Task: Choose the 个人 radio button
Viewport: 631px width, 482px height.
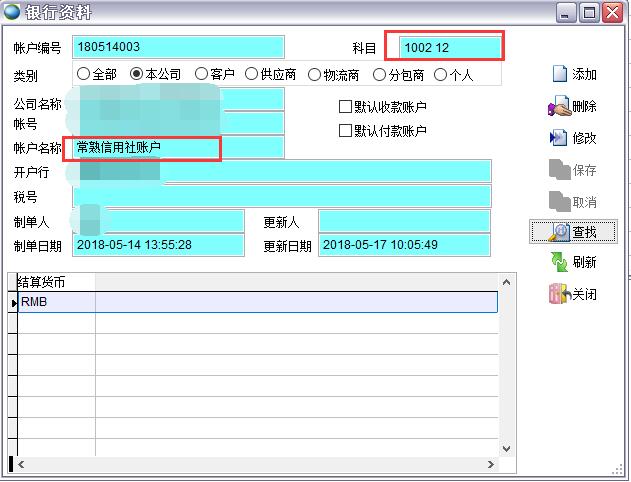Action: click(x=441, y=75)
